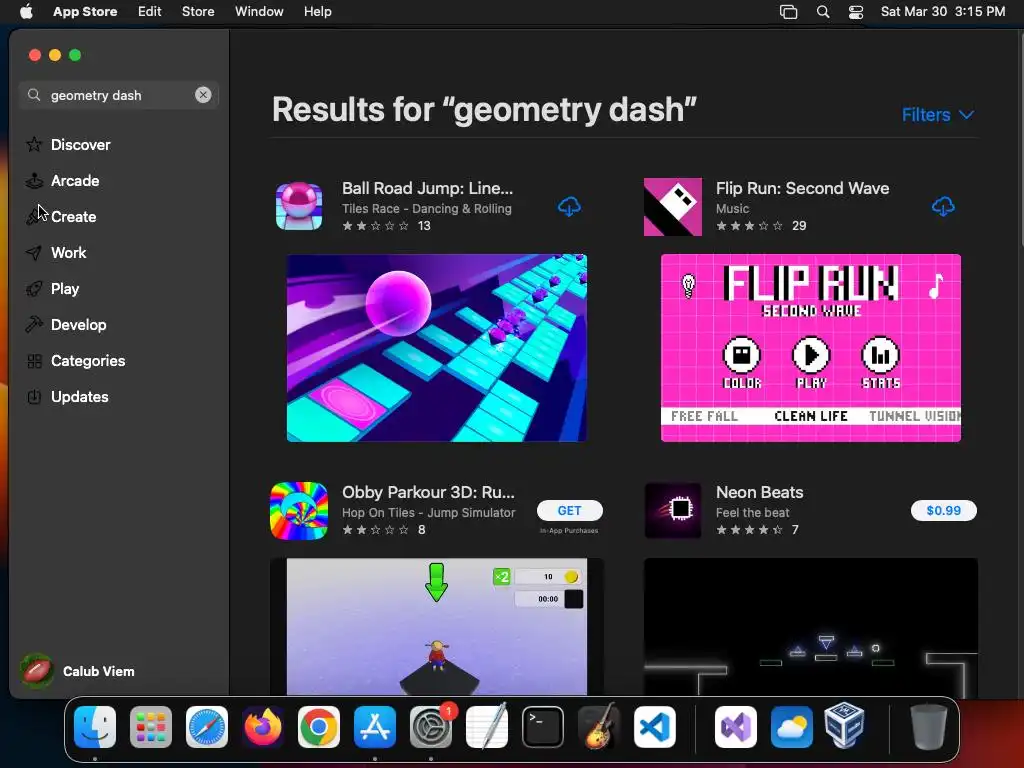Image resolution: width=1024 pixels, height=768 pixels.
Task: Buy Neon Beats for $0.99
Action: 944,511
